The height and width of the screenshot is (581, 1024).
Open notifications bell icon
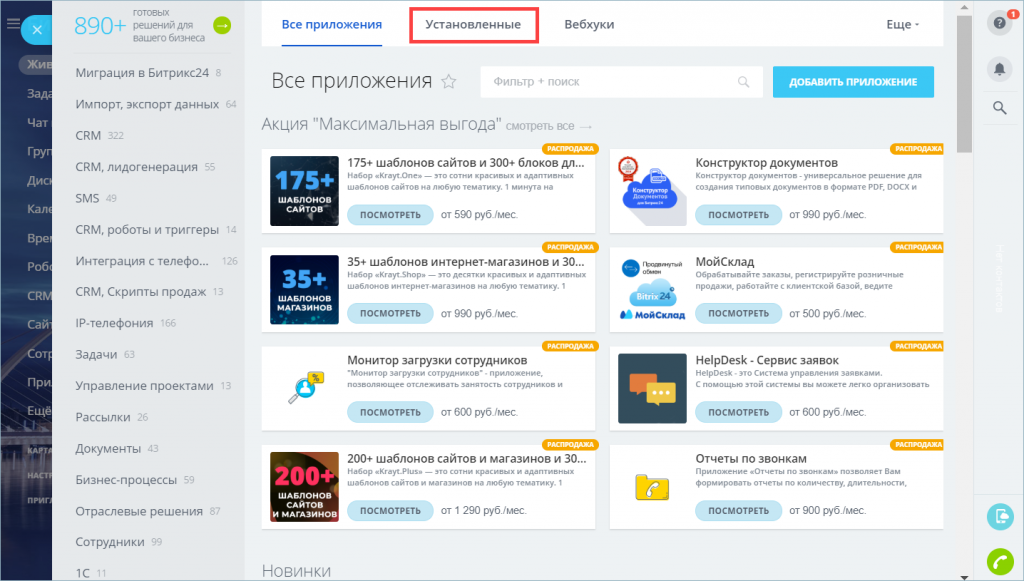[x=999, y=69]
